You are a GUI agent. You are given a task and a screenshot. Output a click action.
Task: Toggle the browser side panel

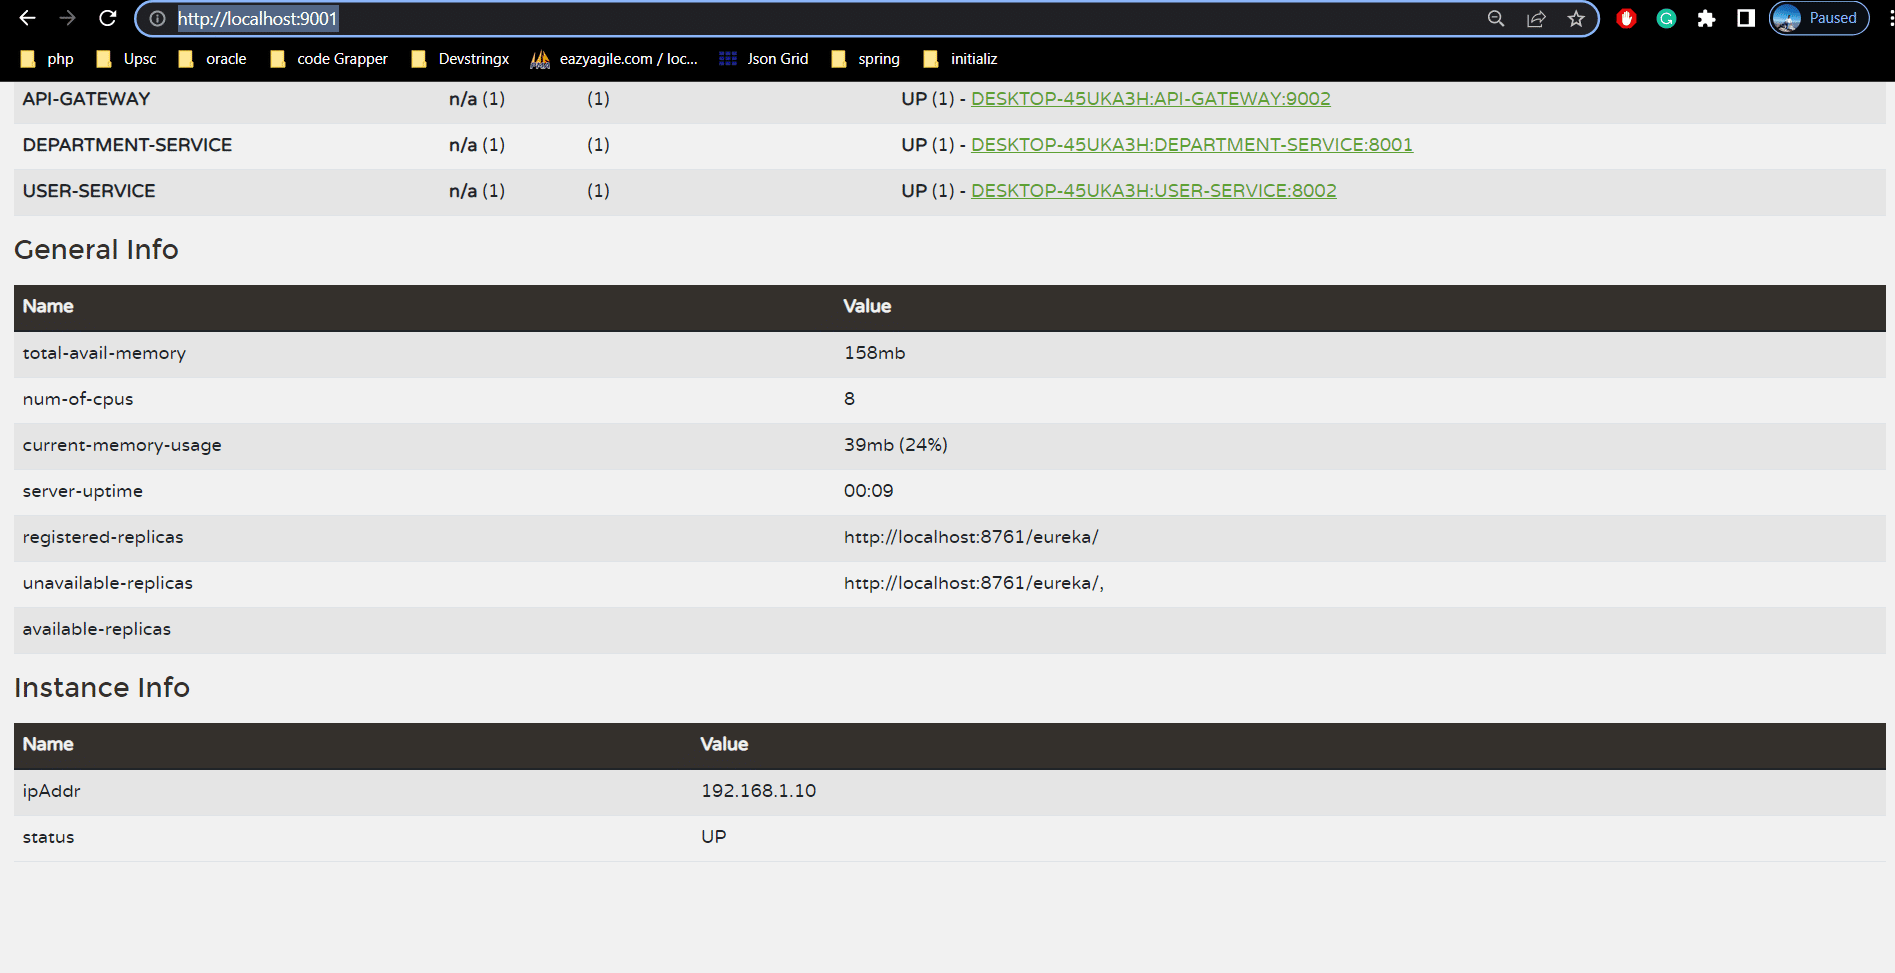(1746, 18)
